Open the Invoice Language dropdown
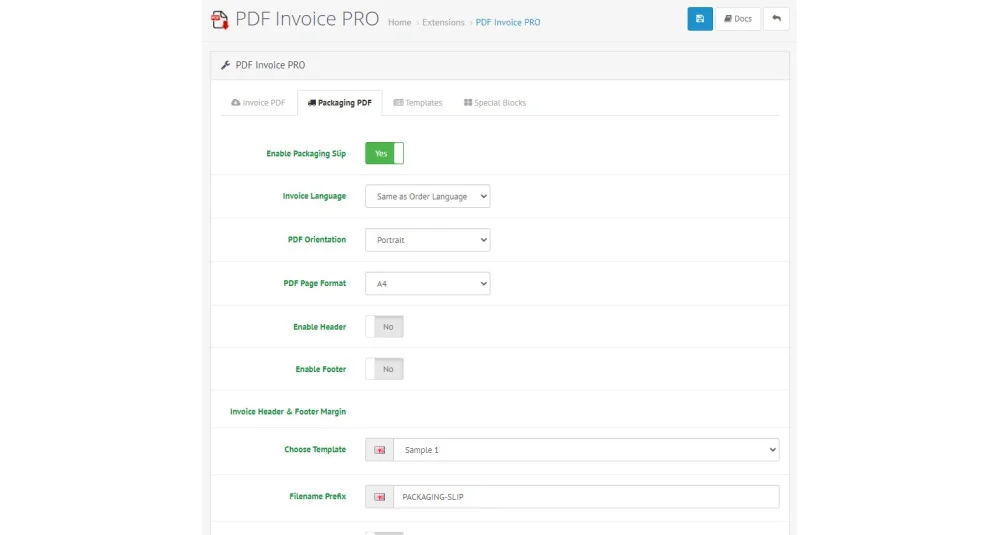Viewport: 1000px width, 535px height. coord(427,196)
